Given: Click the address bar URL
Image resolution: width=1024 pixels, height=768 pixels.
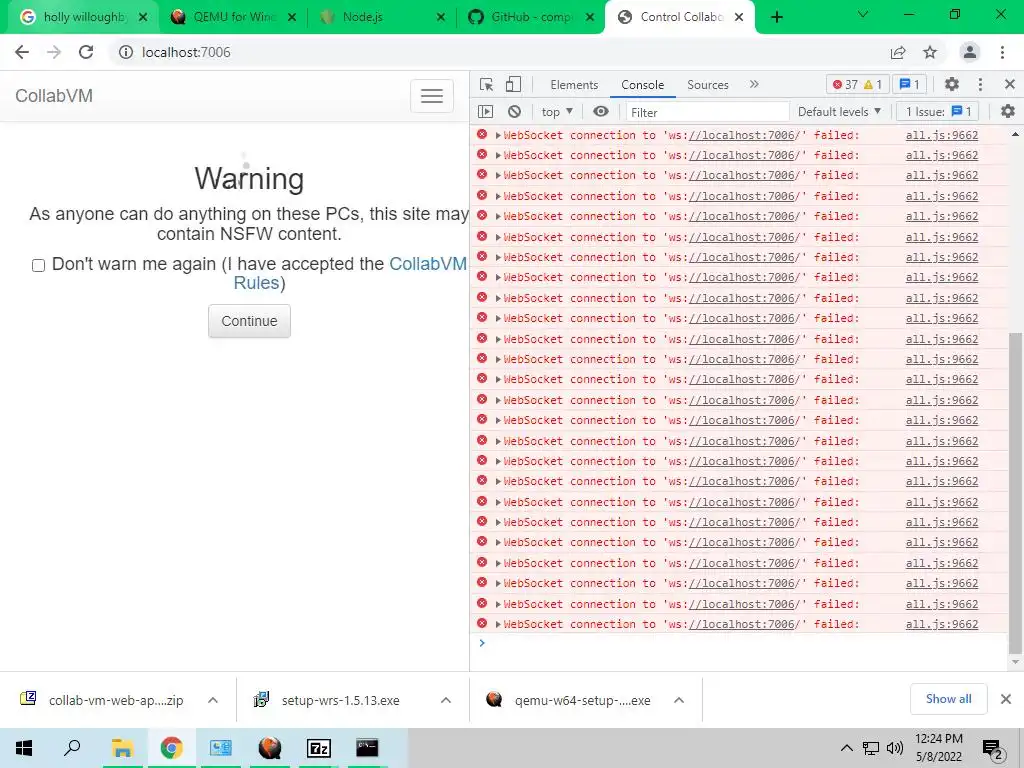Looking at the screenshot, I should [x=186, y=52].
